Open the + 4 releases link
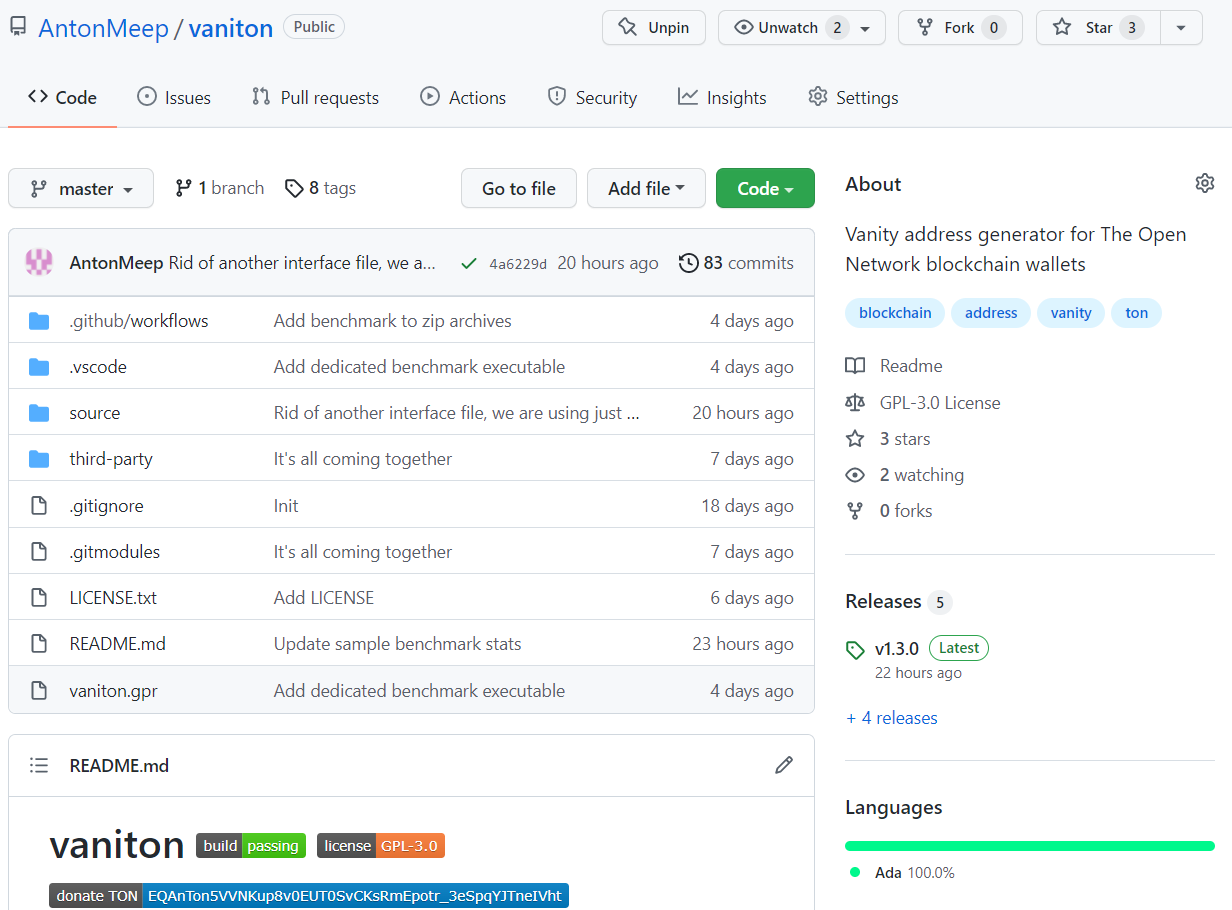This screenshot has height=910, width=1232. (891, 718)
